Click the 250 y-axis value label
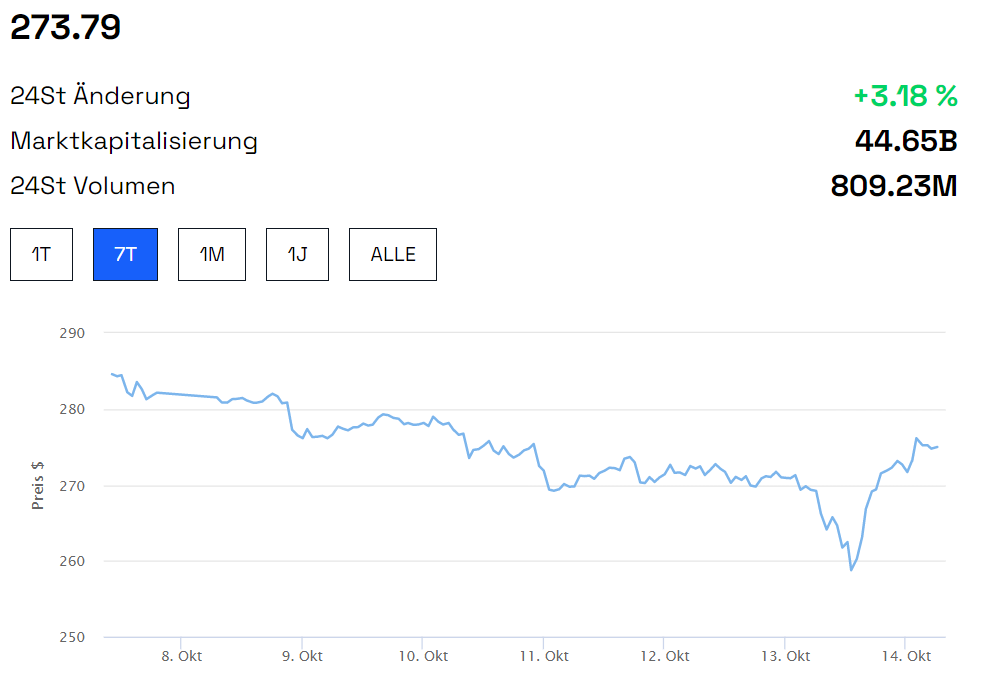This screenshot has width=998, height=686. tap(72, 637)
